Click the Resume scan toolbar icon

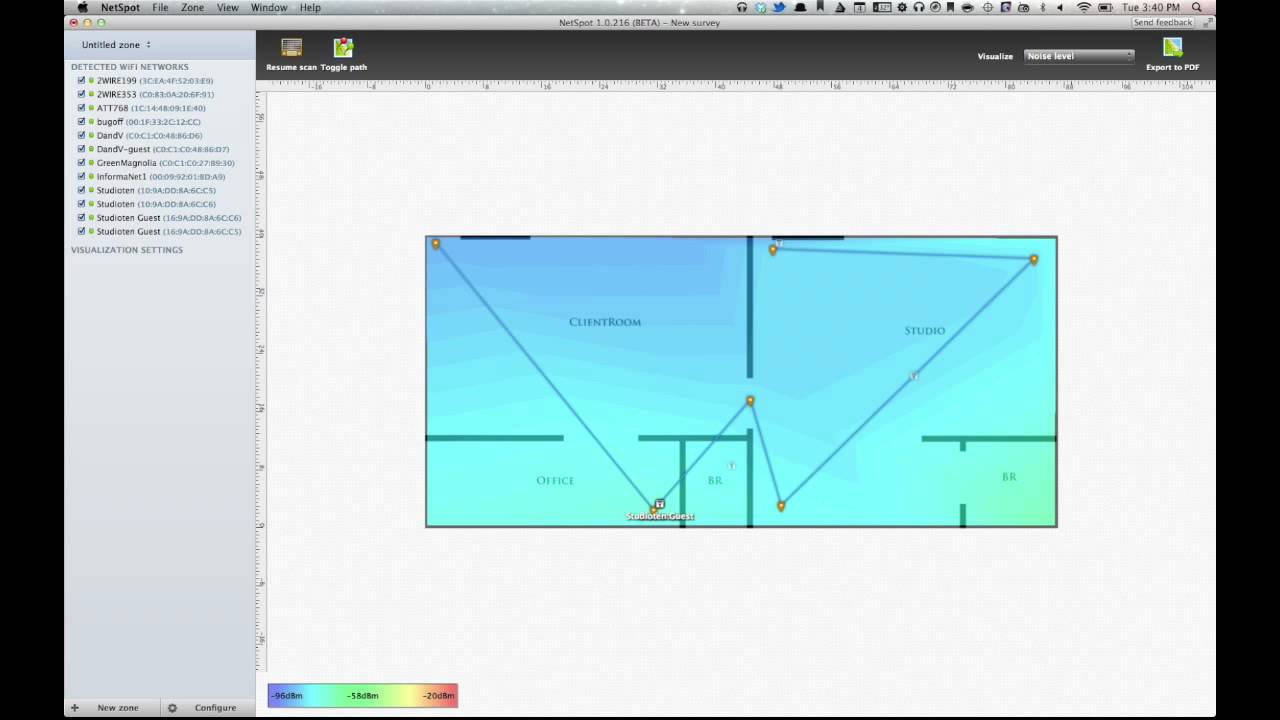coord(291,47)
